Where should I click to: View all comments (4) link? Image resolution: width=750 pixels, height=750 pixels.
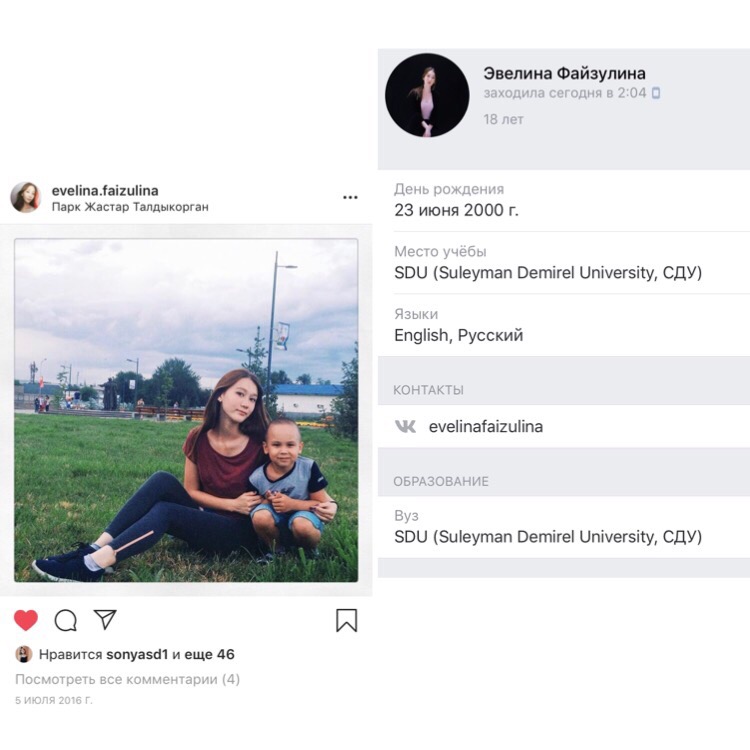point(127,679)
